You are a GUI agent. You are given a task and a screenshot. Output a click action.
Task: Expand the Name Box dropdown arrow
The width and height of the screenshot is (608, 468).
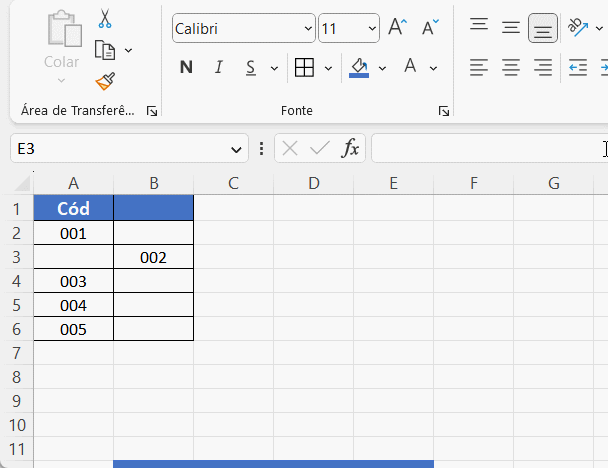pyautogui.click(x=237, y=149)
